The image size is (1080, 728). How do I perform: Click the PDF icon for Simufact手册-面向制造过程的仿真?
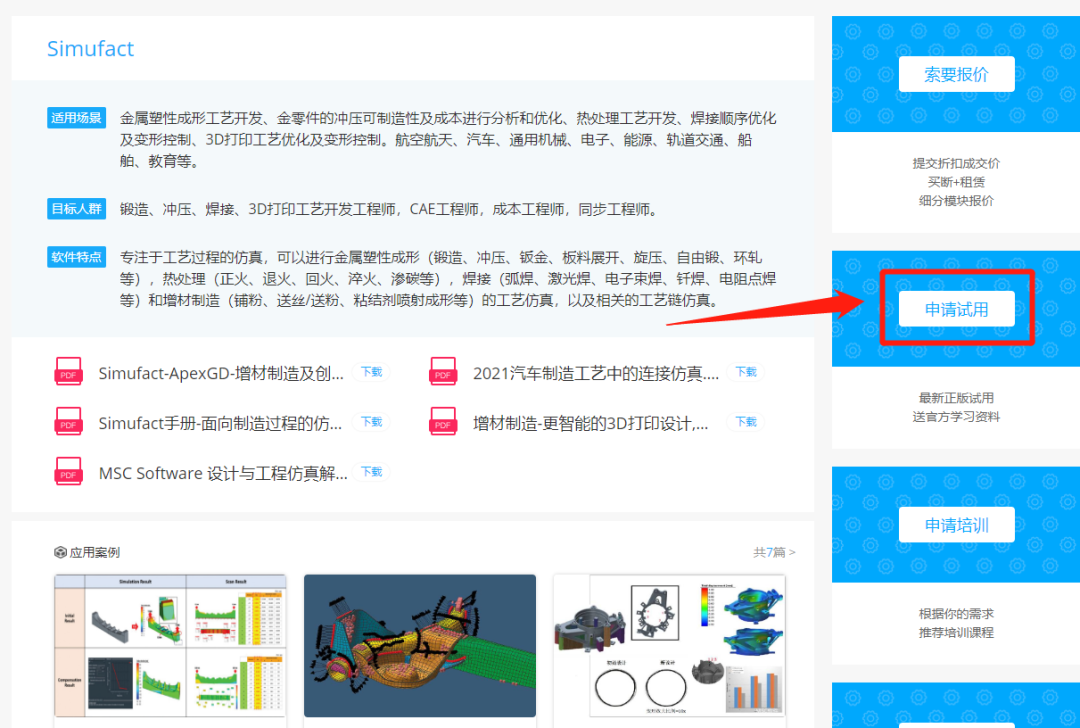pos(68,421)
